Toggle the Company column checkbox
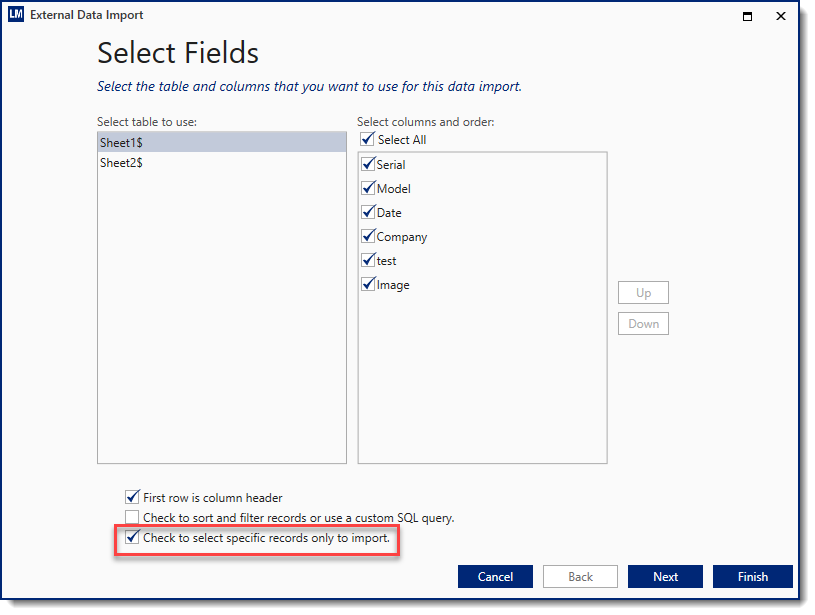 368,237
